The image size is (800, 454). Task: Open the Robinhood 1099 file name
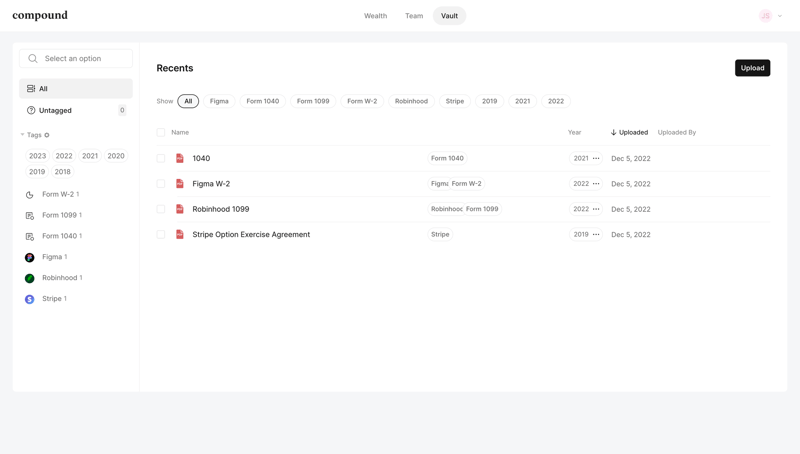[221, 209]
